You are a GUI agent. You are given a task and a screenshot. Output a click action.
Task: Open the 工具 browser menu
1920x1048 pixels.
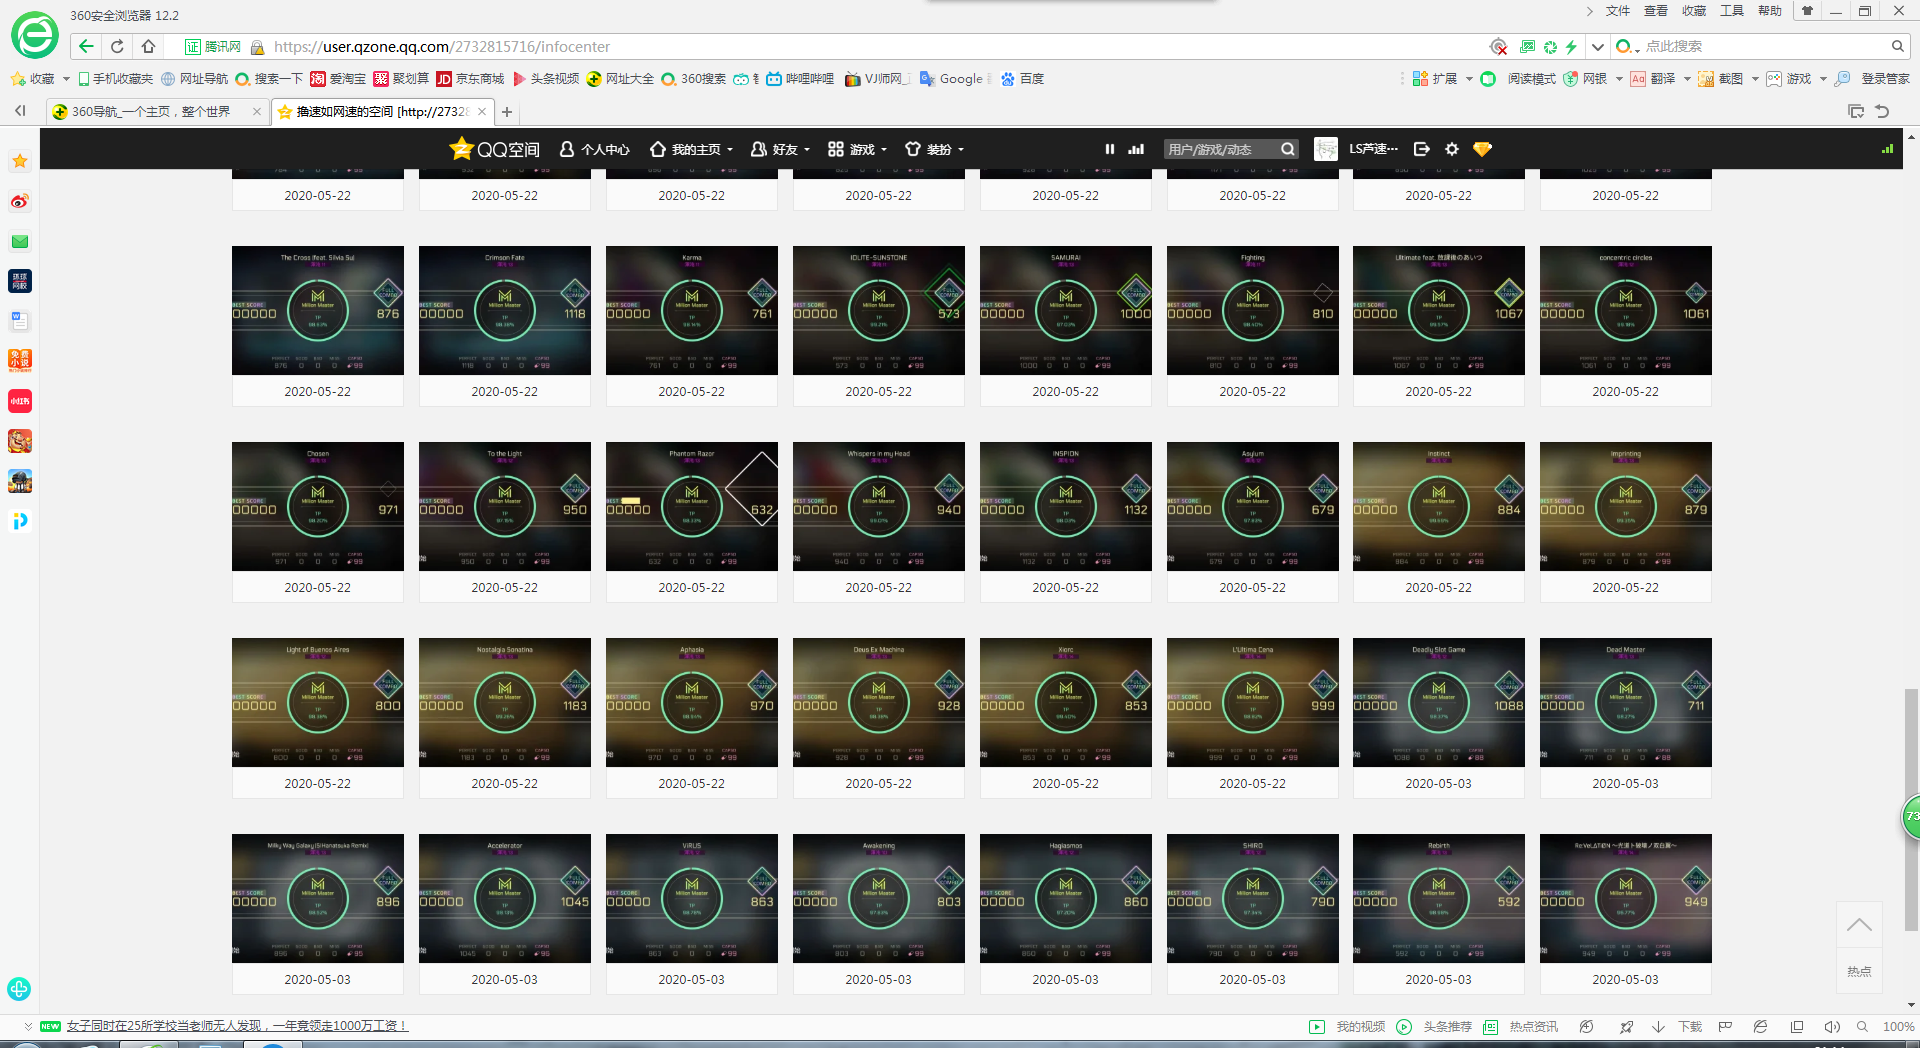(1732, 11)
